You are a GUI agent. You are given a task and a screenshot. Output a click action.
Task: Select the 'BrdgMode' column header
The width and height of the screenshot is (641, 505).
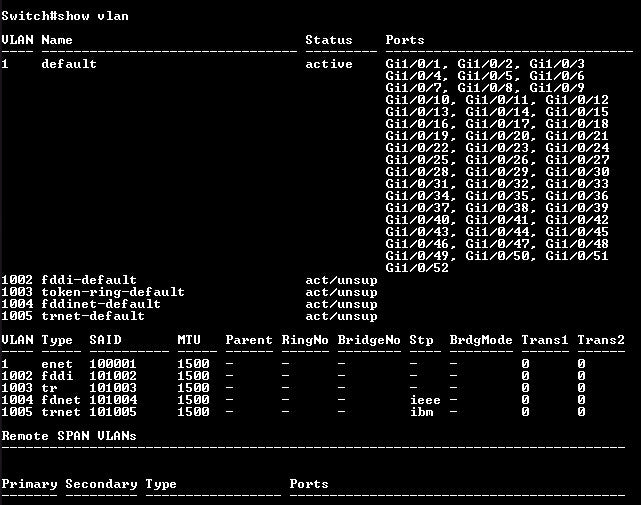point(481,340)
